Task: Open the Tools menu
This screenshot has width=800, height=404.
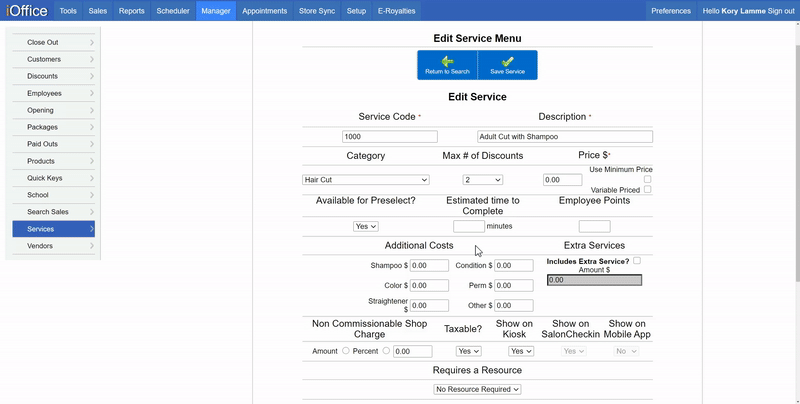Action: (x=68, y=11)
